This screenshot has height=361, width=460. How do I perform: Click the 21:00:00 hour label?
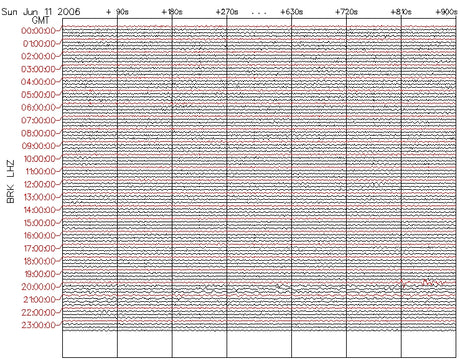(x=39, y=300)
